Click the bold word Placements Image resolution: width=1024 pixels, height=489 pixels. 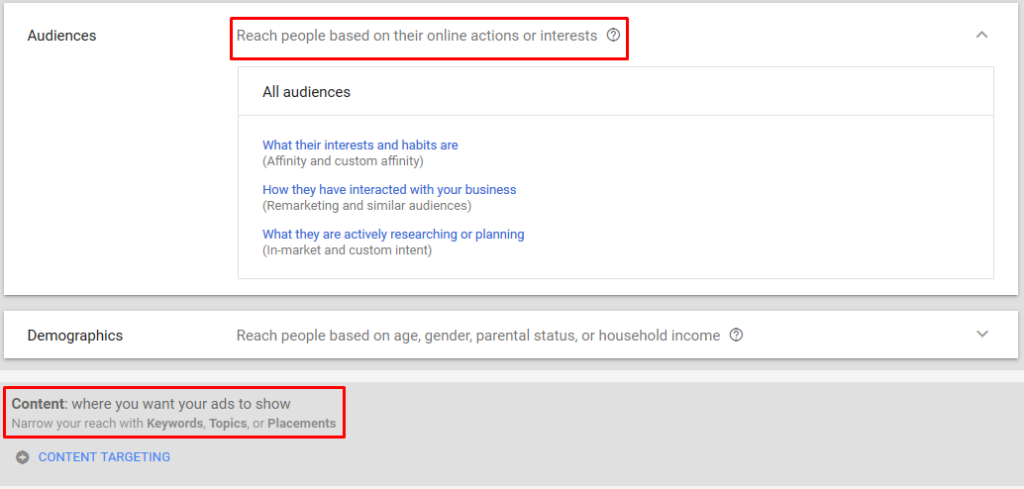(302, 423)
